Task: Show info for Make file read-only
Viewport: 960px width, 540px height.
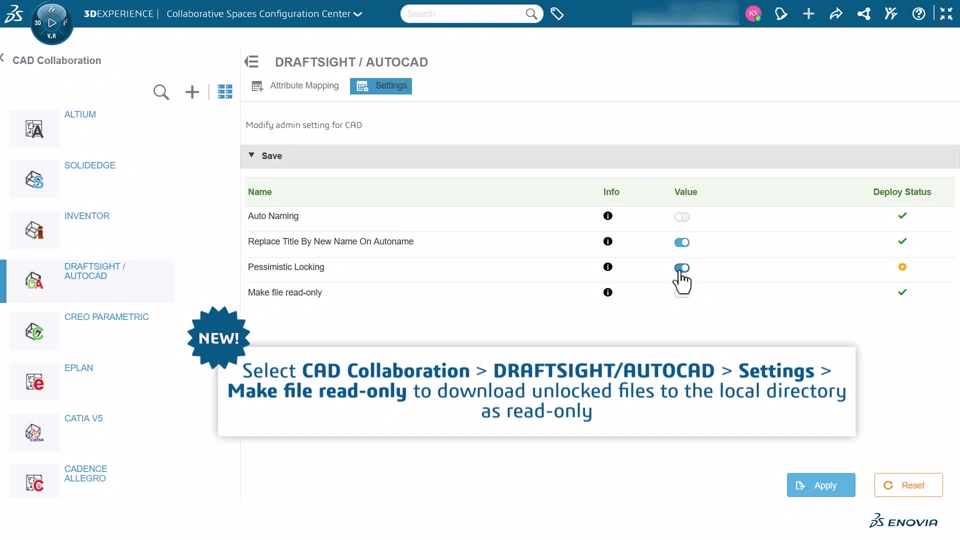Action: click(607, 292)
